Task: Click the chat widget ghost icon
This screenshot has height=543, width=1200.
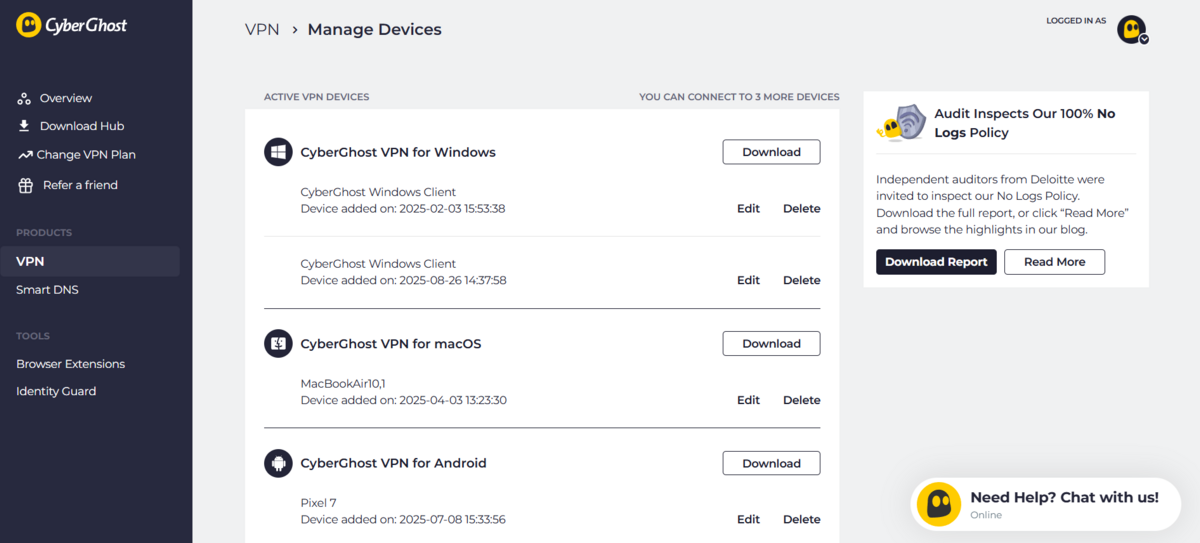Action: [x=939, y=503]
